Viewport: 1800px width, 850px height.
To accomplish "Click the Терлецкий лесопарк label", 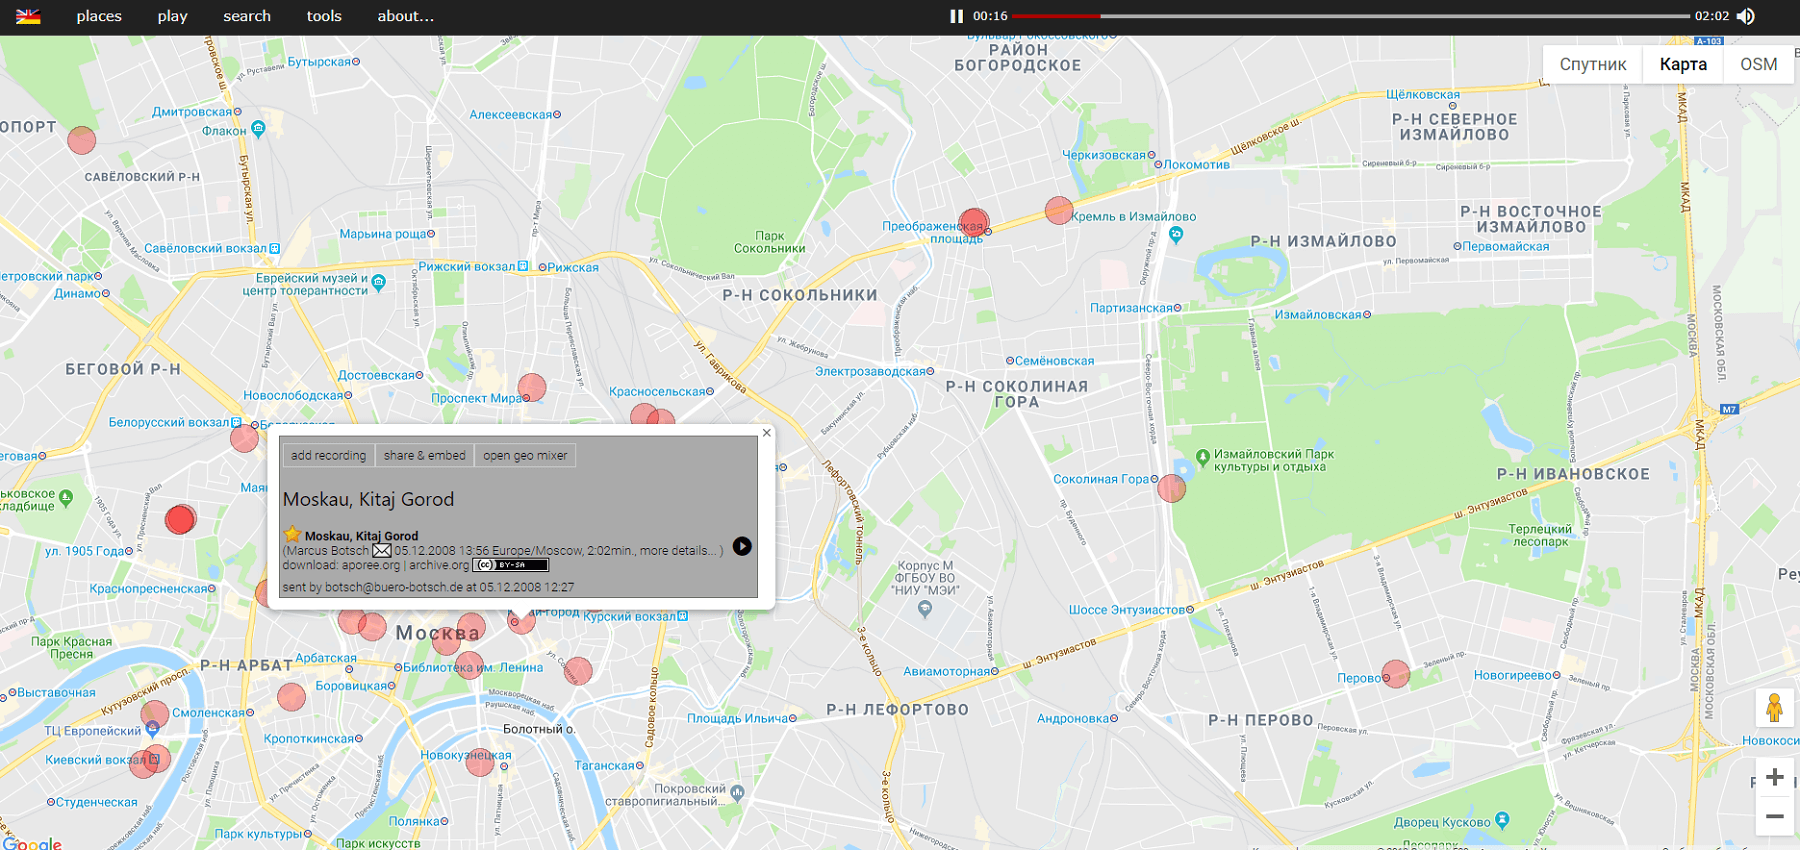I will tap(1540, 535).
